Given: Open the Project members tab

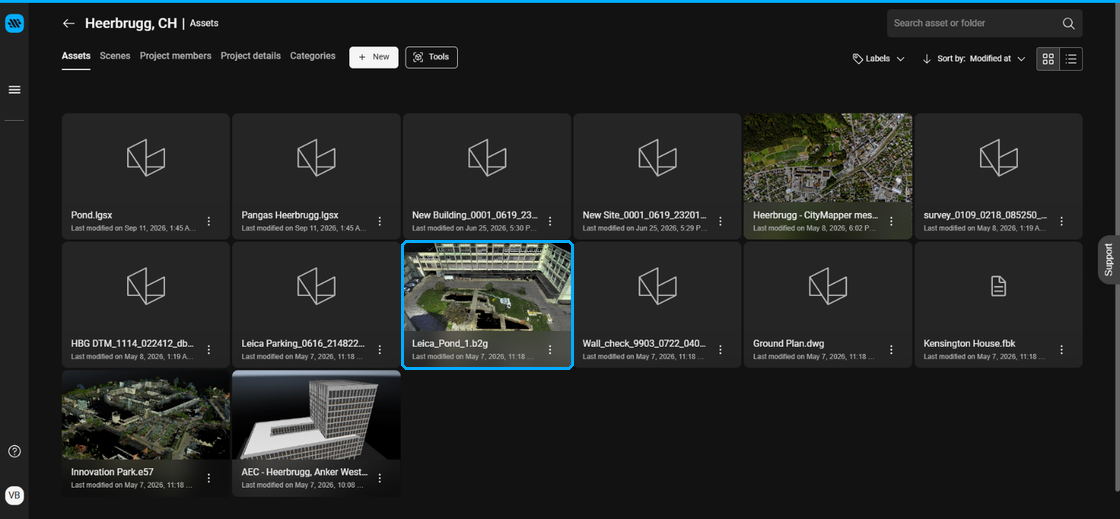Looking at the screenshot, I should tap(176, 56).
